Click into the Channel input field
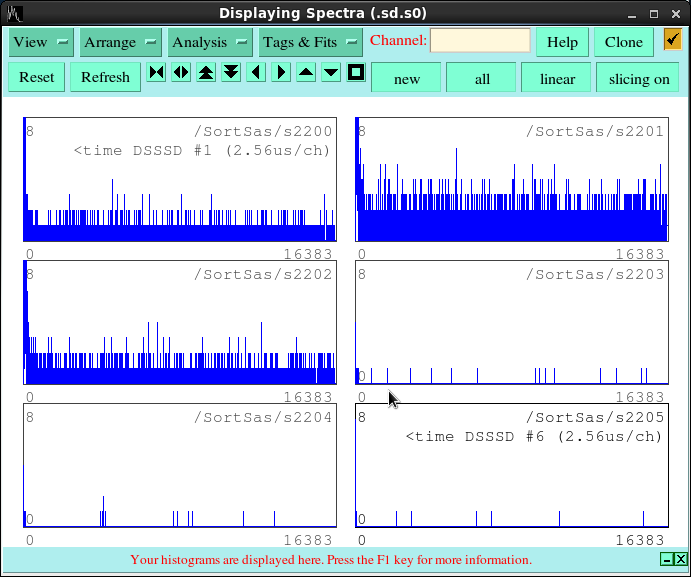 [480, 41]
